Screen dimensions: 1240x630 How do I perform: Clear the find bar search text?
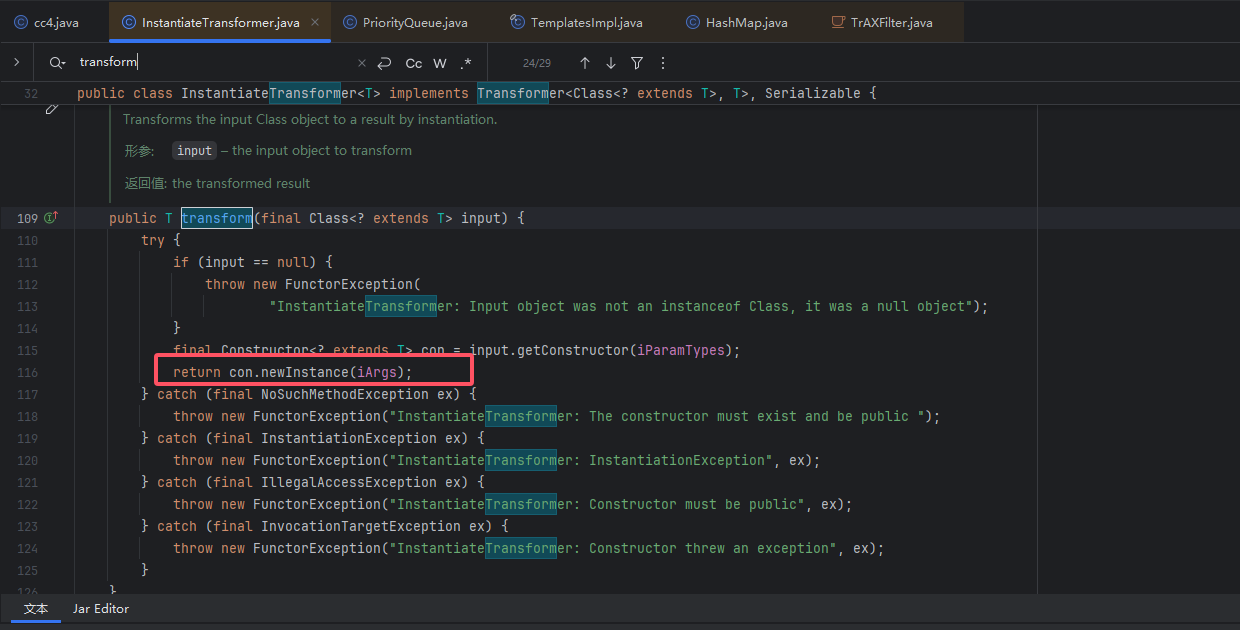click(x=362, y=63)
